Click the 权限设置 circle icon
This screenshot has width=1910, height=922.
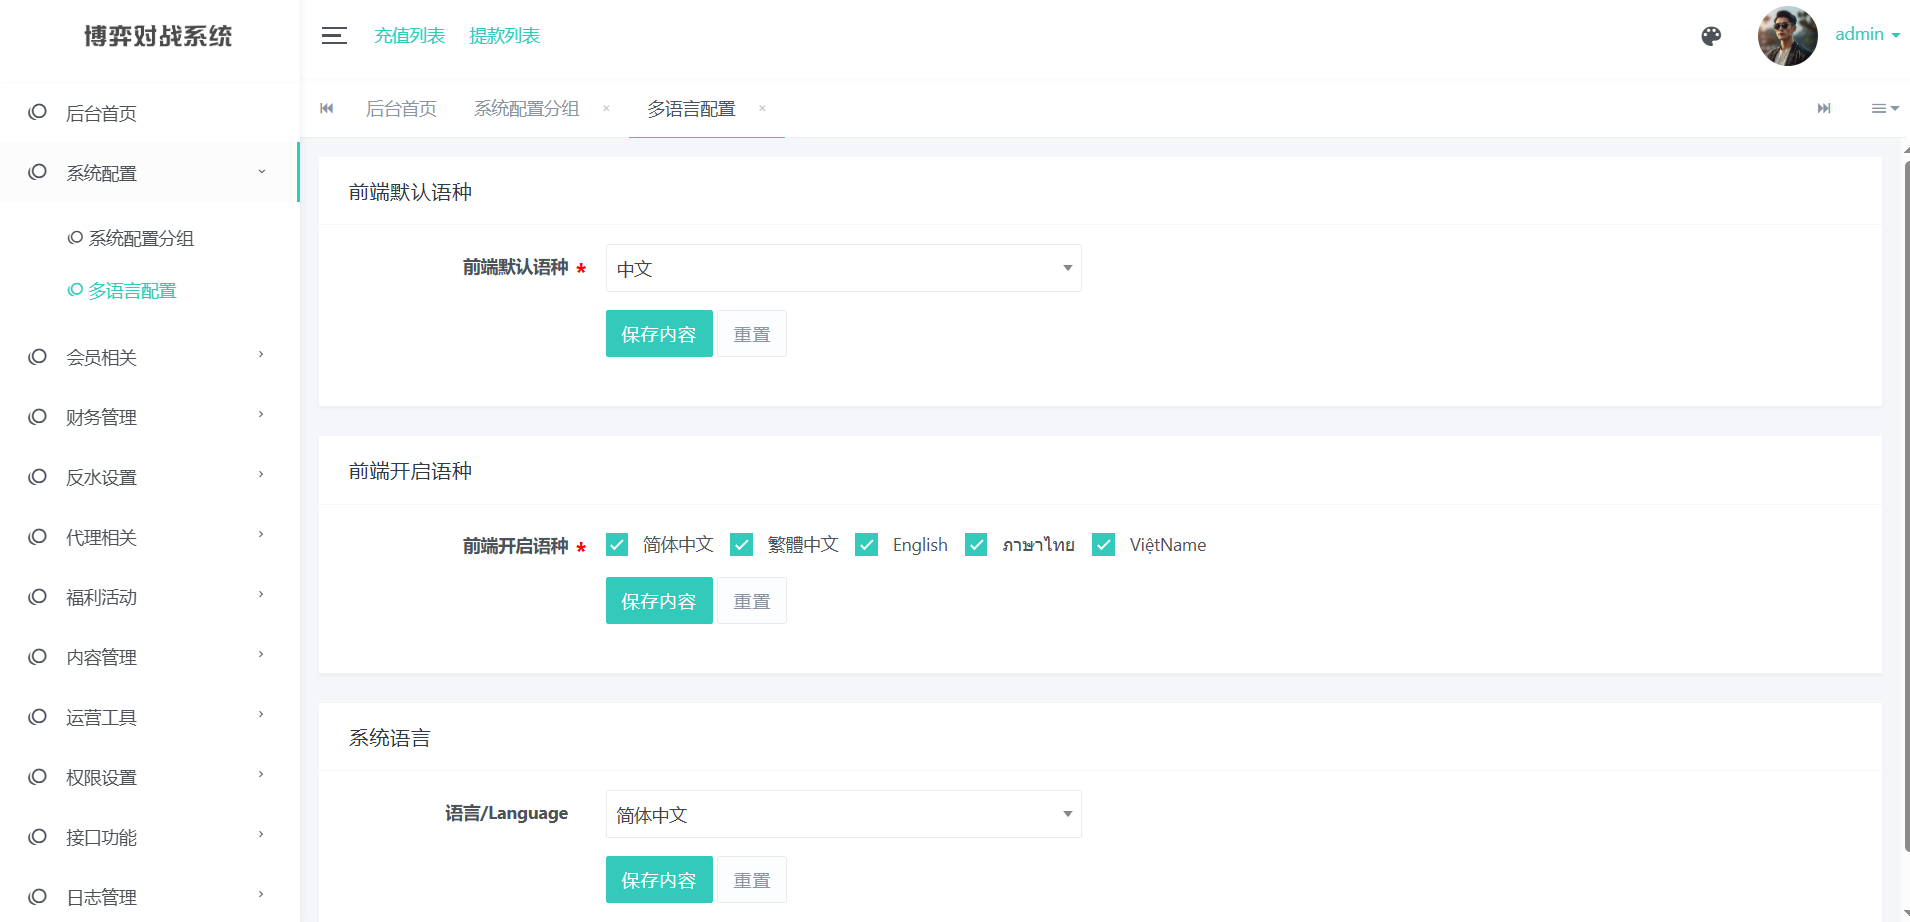click(x=38, y=776)
